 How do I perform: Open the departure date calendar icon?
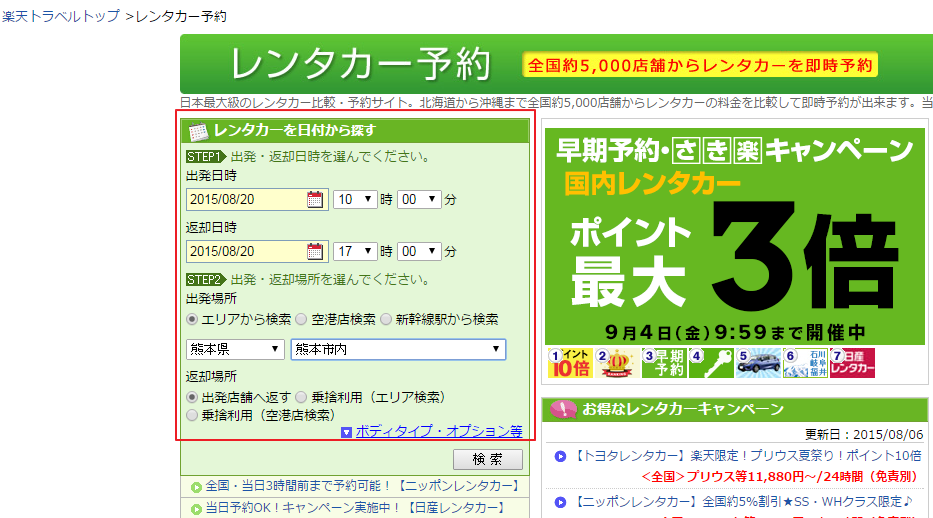pos(315,200)
